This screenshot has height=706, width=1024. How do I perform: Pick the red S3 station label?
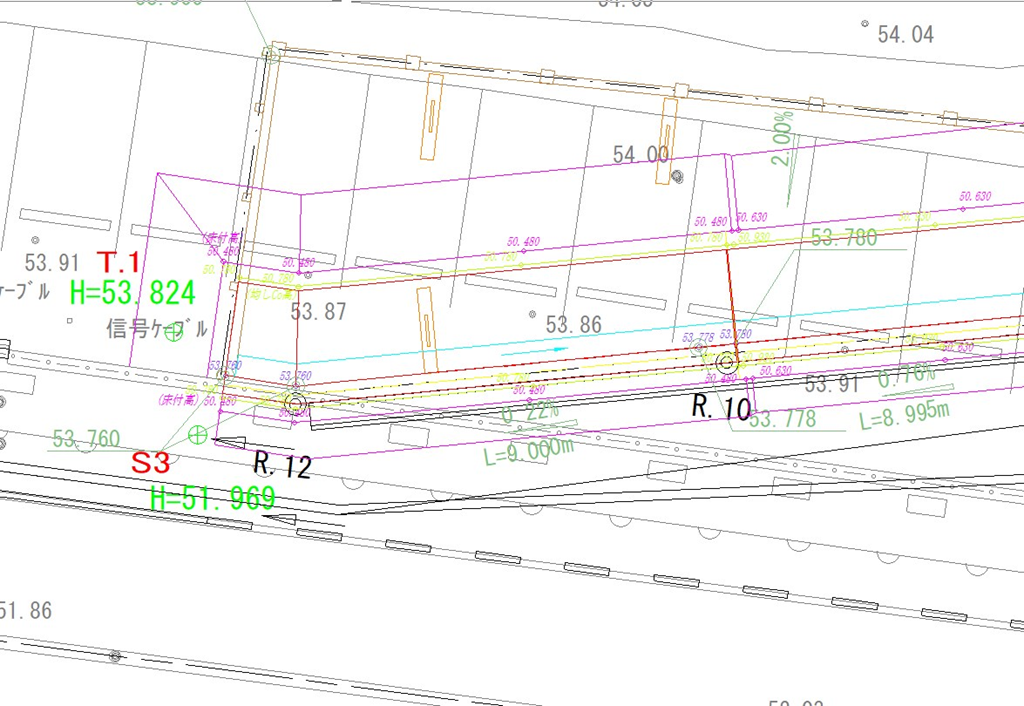[151, 463]
